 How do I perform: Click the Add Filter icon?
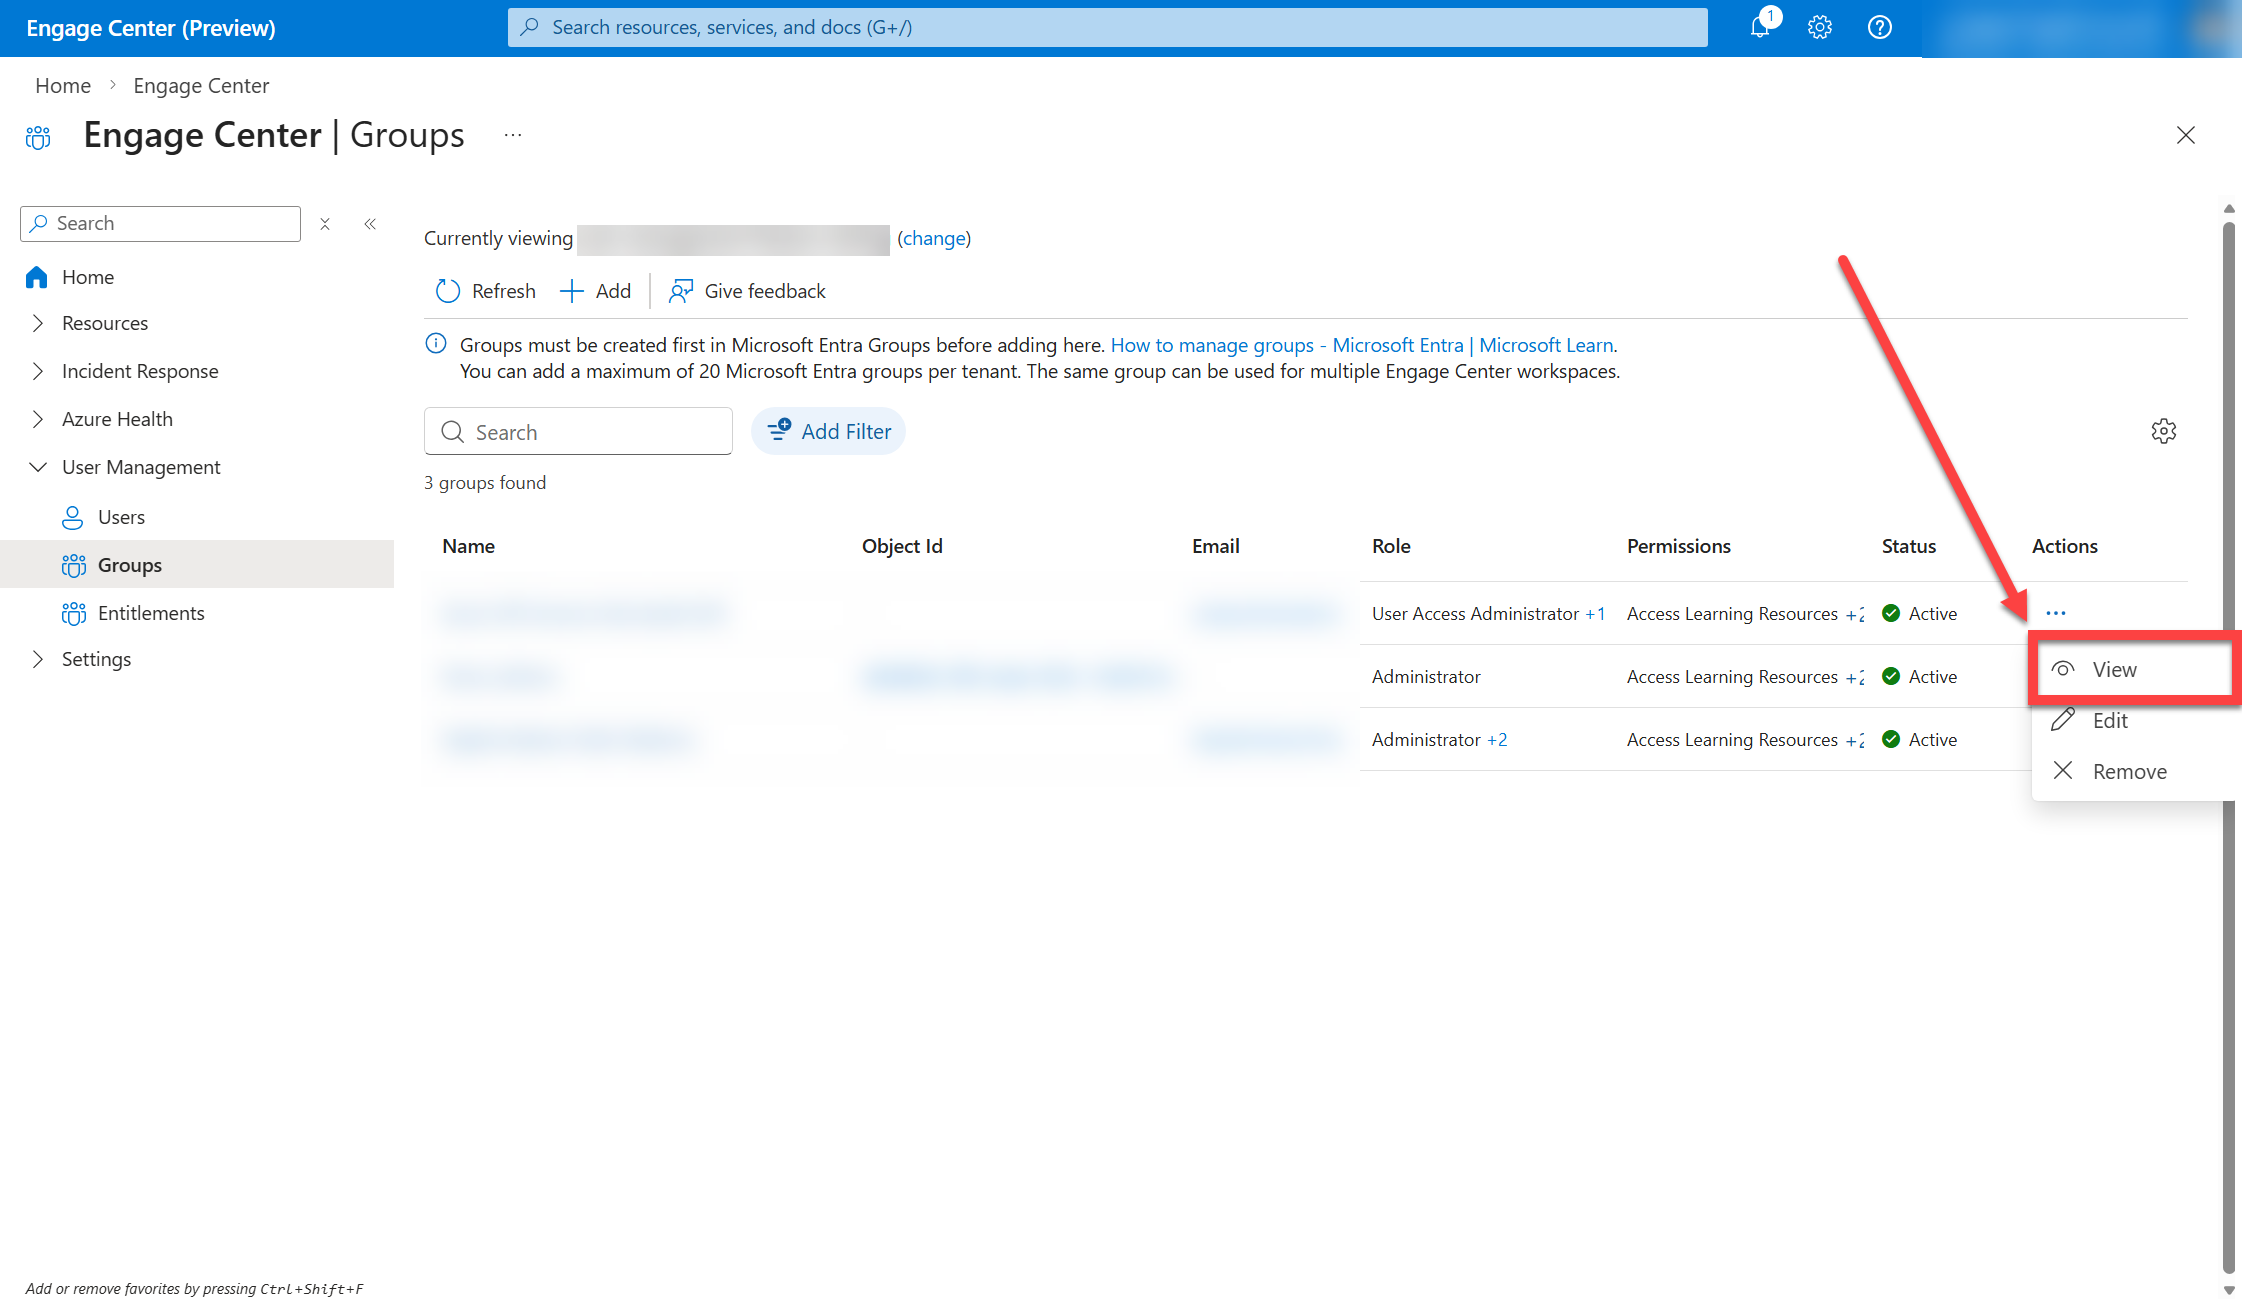(779, 430)
